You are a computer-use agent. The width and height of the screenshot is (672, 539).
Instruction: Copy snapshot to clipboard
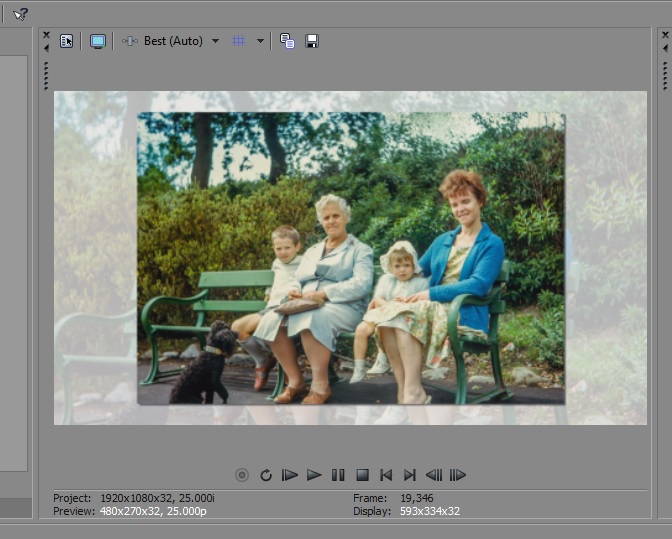pyautogui.click(x=287, y=41)
